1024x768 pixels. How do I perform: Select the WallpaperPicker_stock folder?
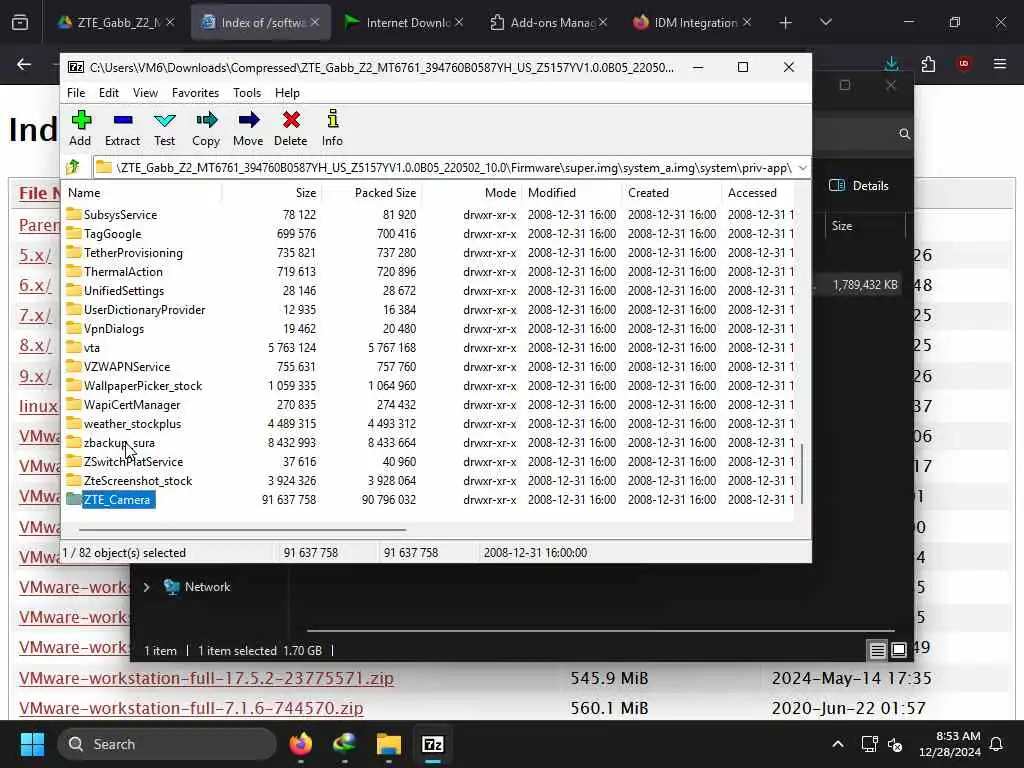(x=142, y=385)
